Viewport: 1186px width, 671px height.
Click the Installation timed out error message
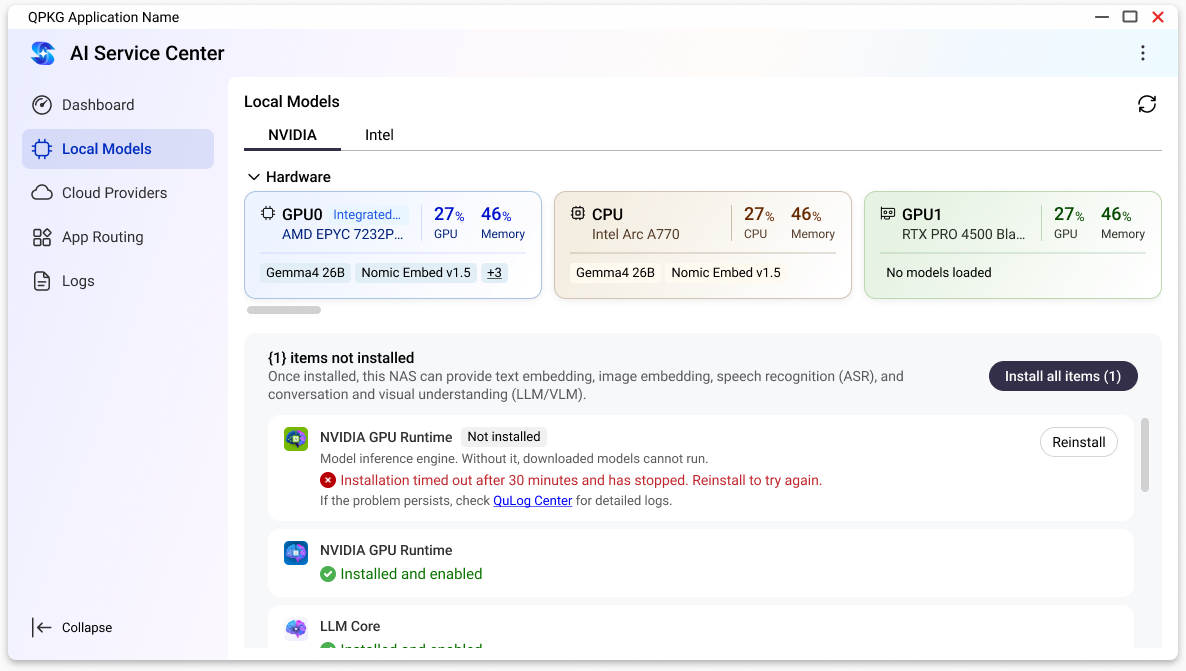pos(581,480)
